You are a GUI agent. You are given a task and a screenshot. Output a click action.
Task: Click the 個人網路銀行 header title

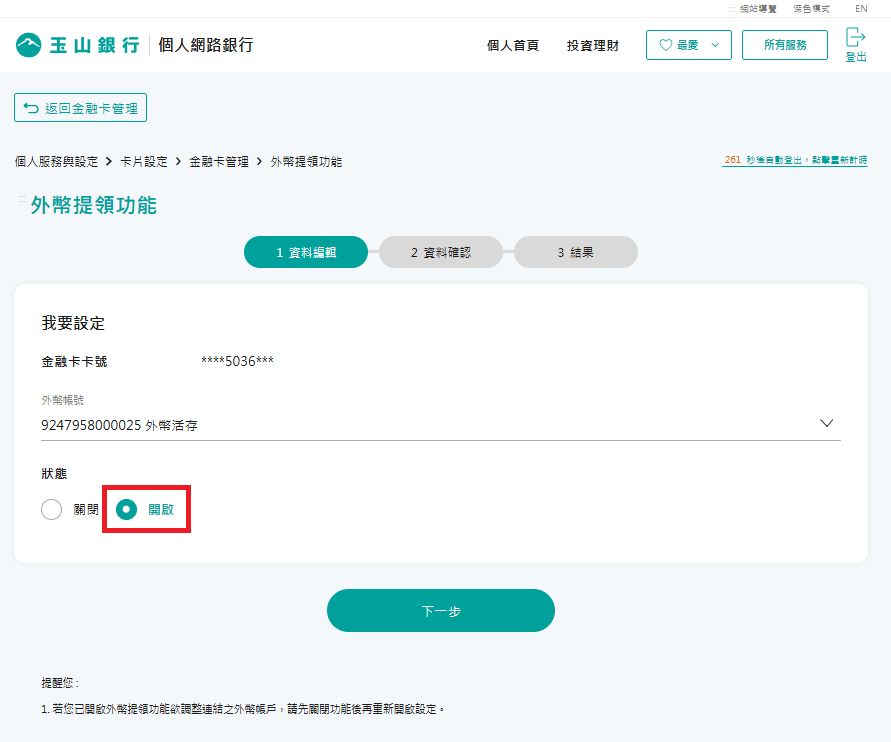coord(206,45)
